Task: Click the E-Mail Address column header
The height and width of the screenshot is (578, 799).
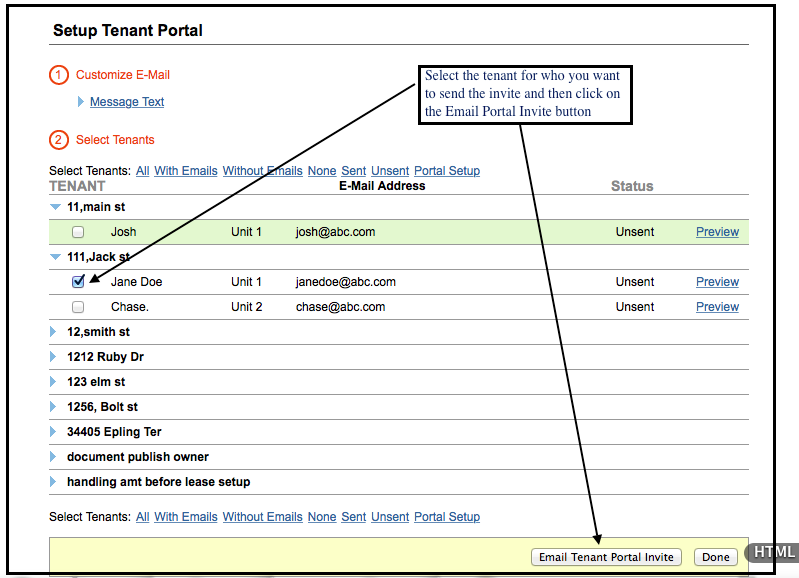Action: click(382, 186)
